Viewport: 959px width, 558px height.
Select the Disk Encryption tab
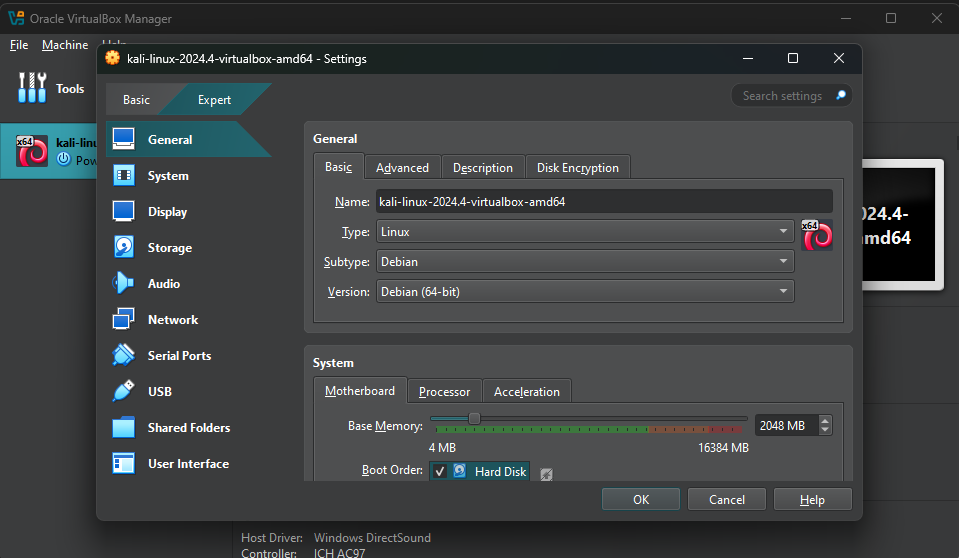(577, 168)
